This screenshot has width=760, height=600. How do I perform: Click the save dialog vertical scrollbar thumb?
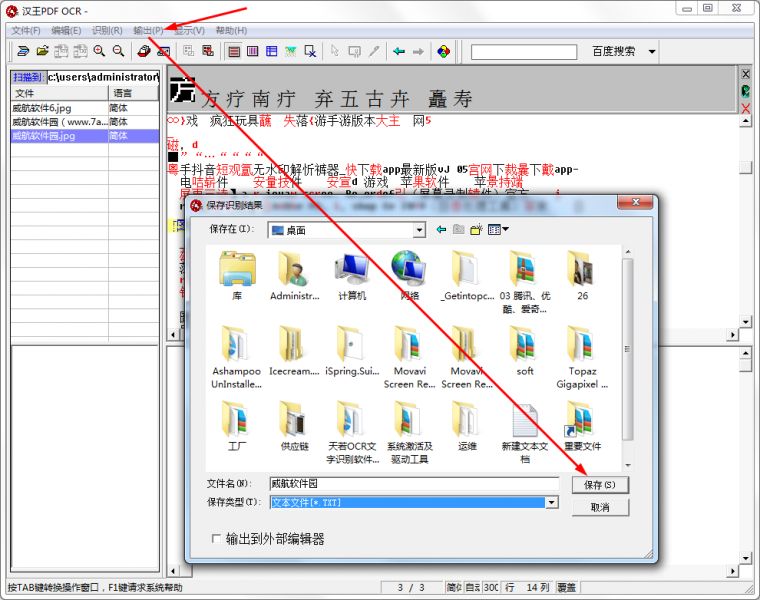tap(628, 349)
